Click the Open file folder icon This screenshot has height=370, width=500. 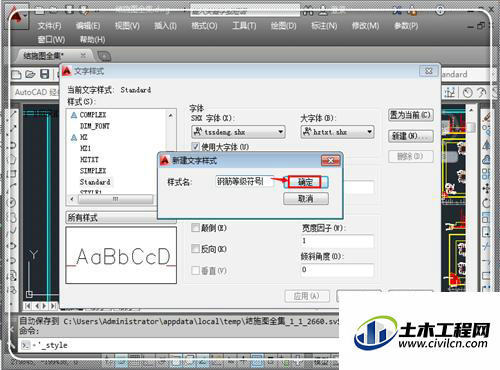(30, 74)
